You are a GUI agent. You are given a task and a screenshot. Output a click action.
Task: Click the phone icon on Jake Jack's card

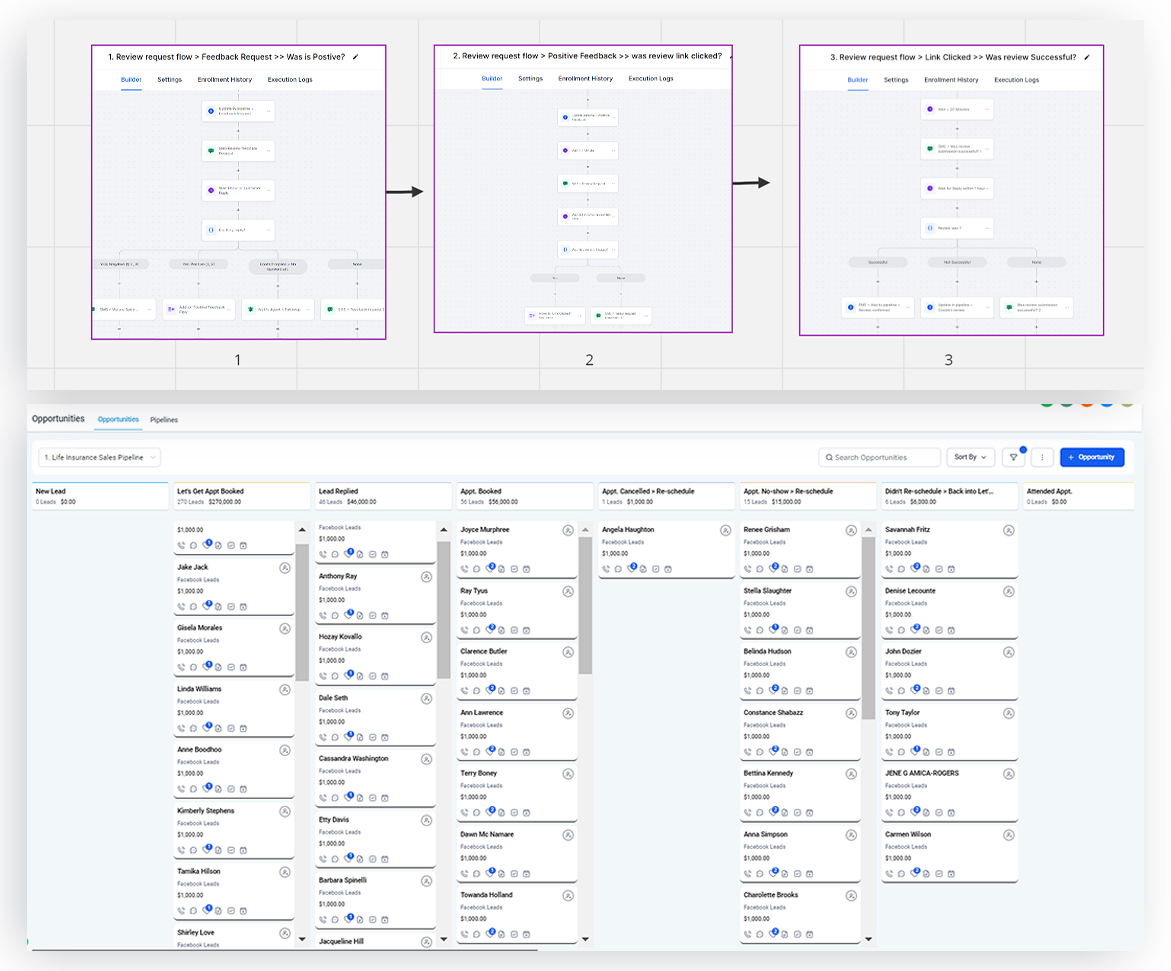click(x=181, y=606)
